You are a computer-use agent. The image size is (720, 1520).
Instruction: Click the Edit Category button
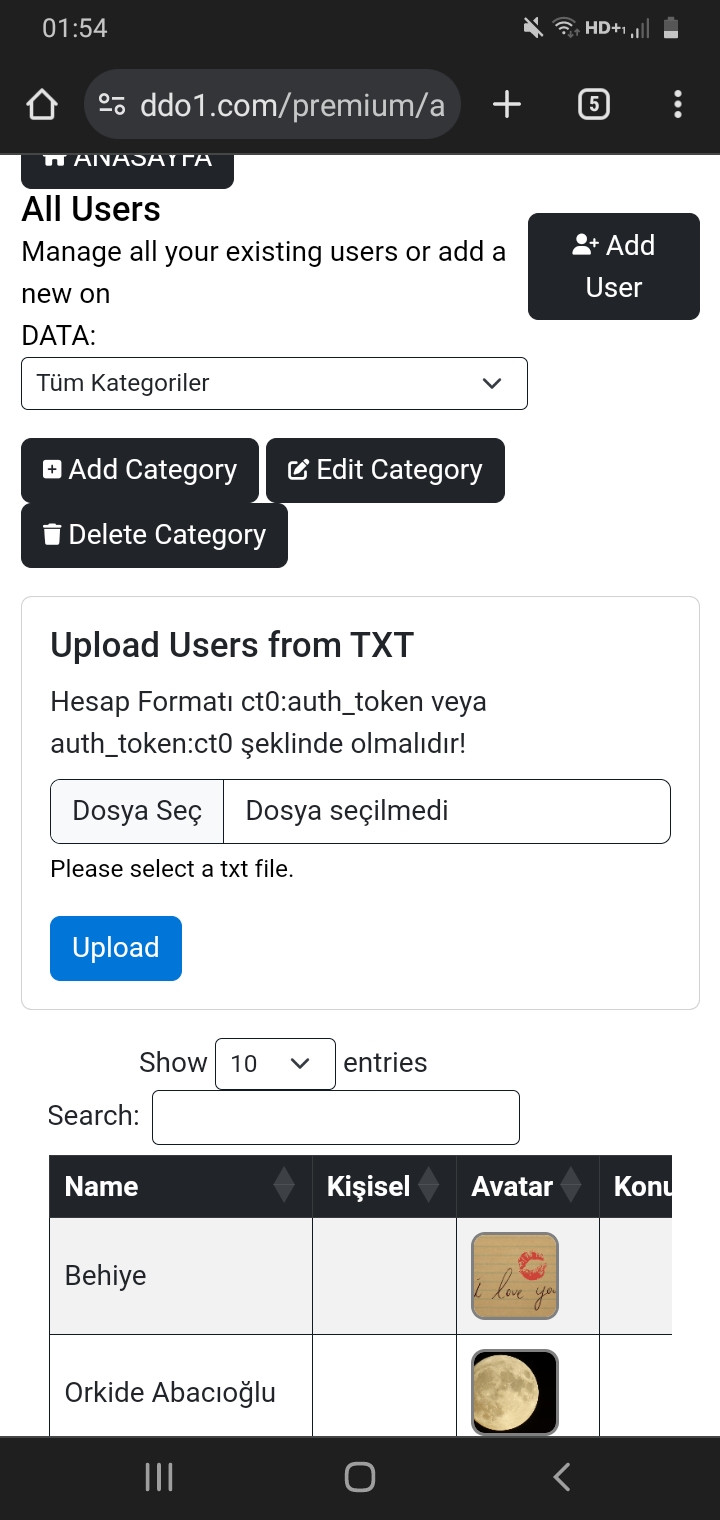pos(385,470)
